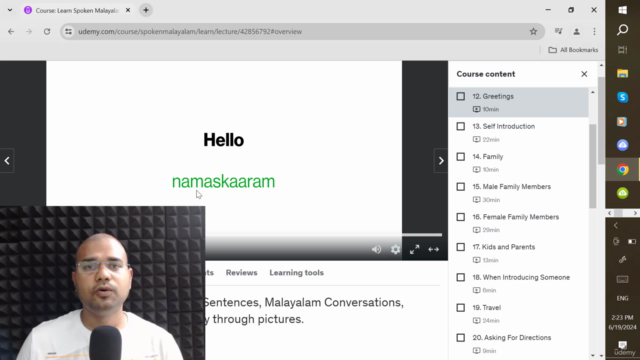Image resolution: width=640 pixels, height=360 pixels.
Task: Open All Bookmarks folder
Action: pyautogui.click(x=573, y=50)
